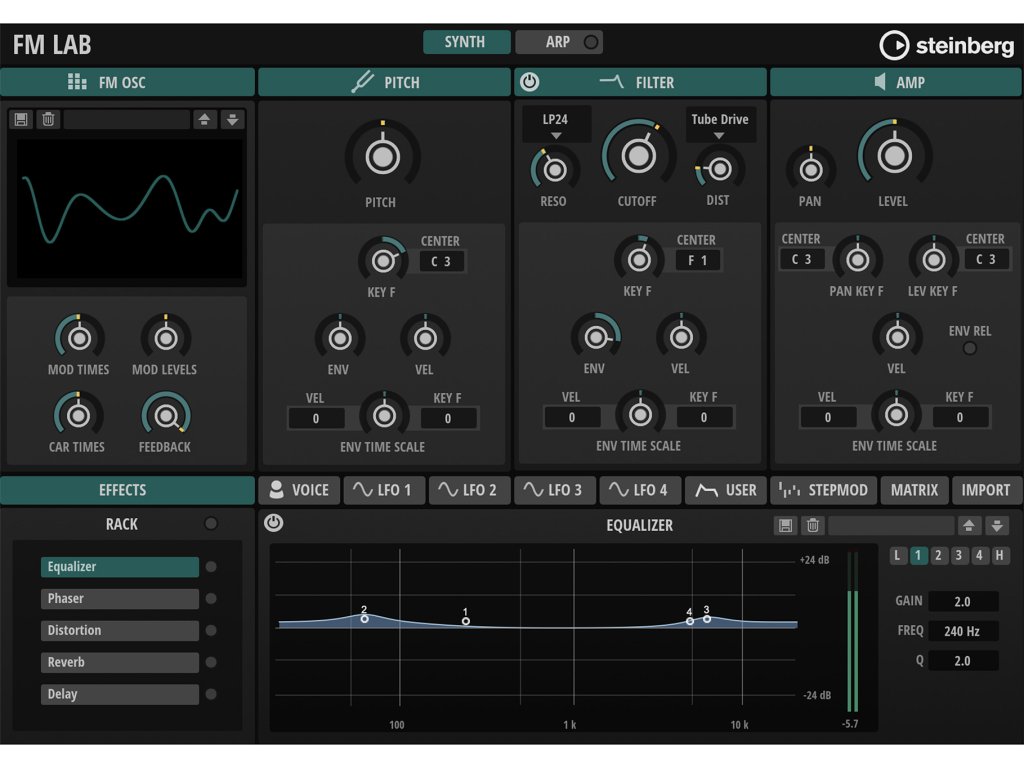Switch to the LFO 1 tab
The height and width of the screenshot is (768, 1024).
(x=384, y=490)
